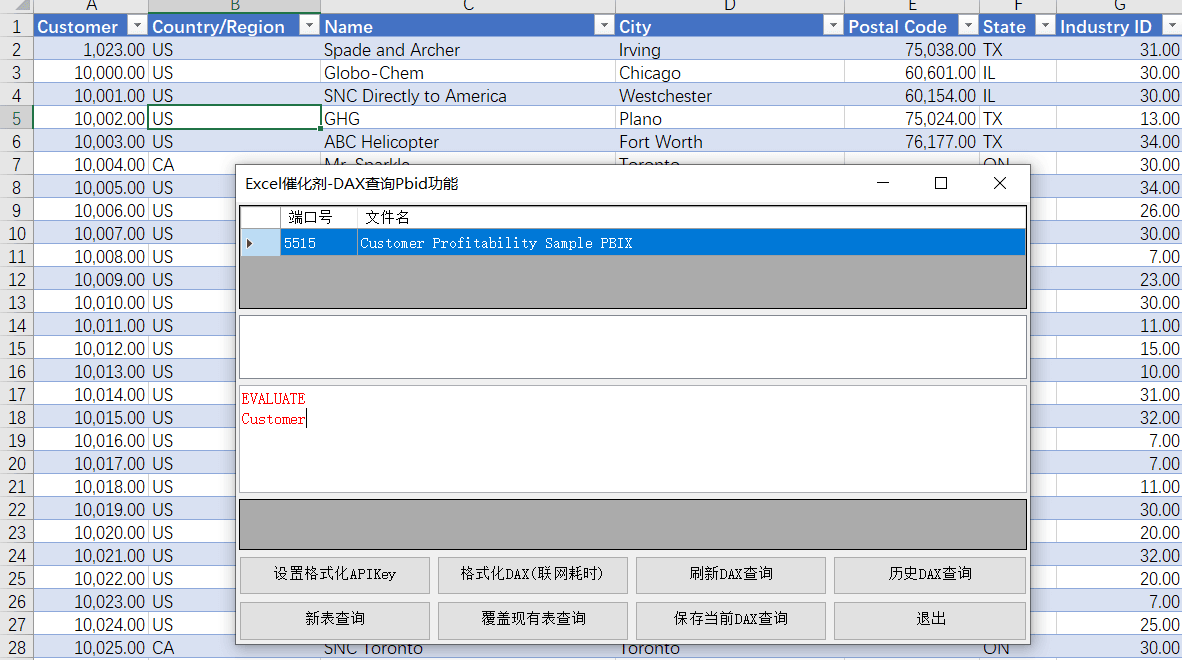Run 新表查询 to a new table
Viewport: 1182px width, 660px height.
click(335, 619)
